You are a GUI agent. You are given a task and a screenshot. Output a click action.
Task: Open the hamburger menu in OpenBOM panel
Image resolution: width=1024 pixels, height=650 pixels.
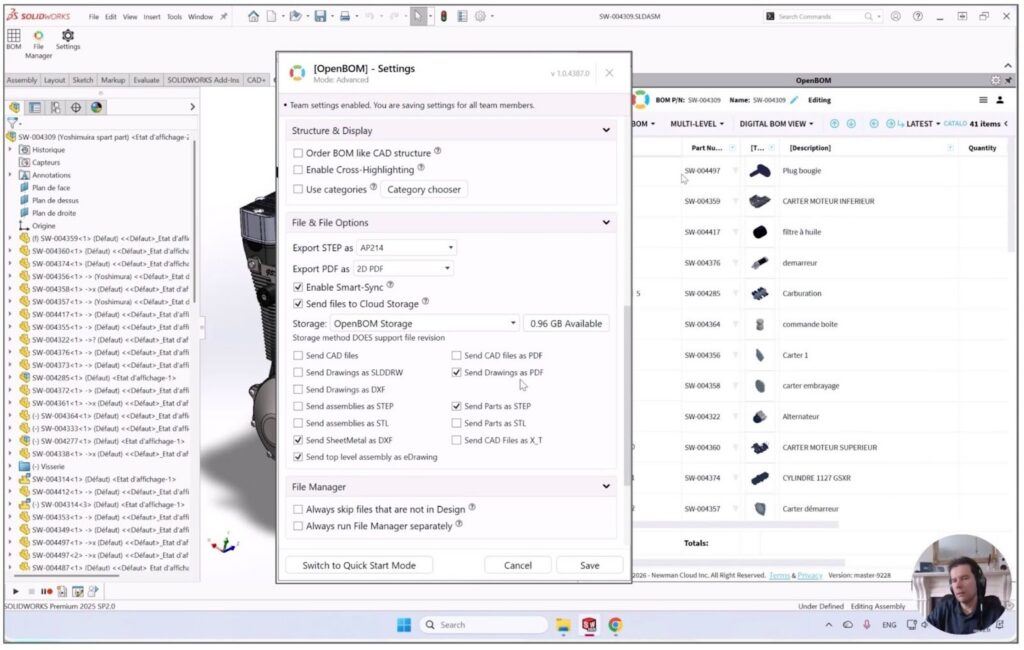coord(984,100)
